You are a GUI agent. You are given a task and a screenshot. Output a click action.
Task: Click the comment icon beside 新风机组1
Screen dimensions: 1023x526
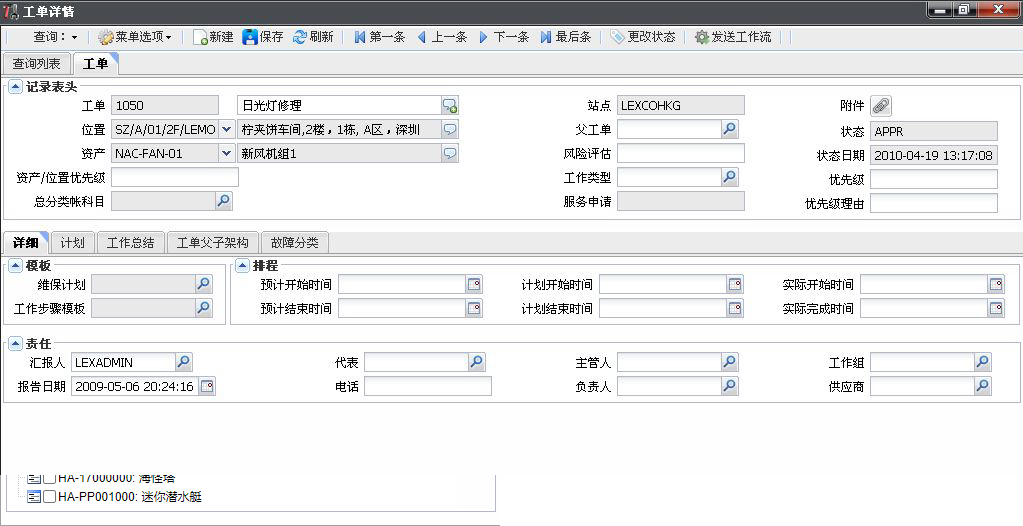tap(450, 153)
